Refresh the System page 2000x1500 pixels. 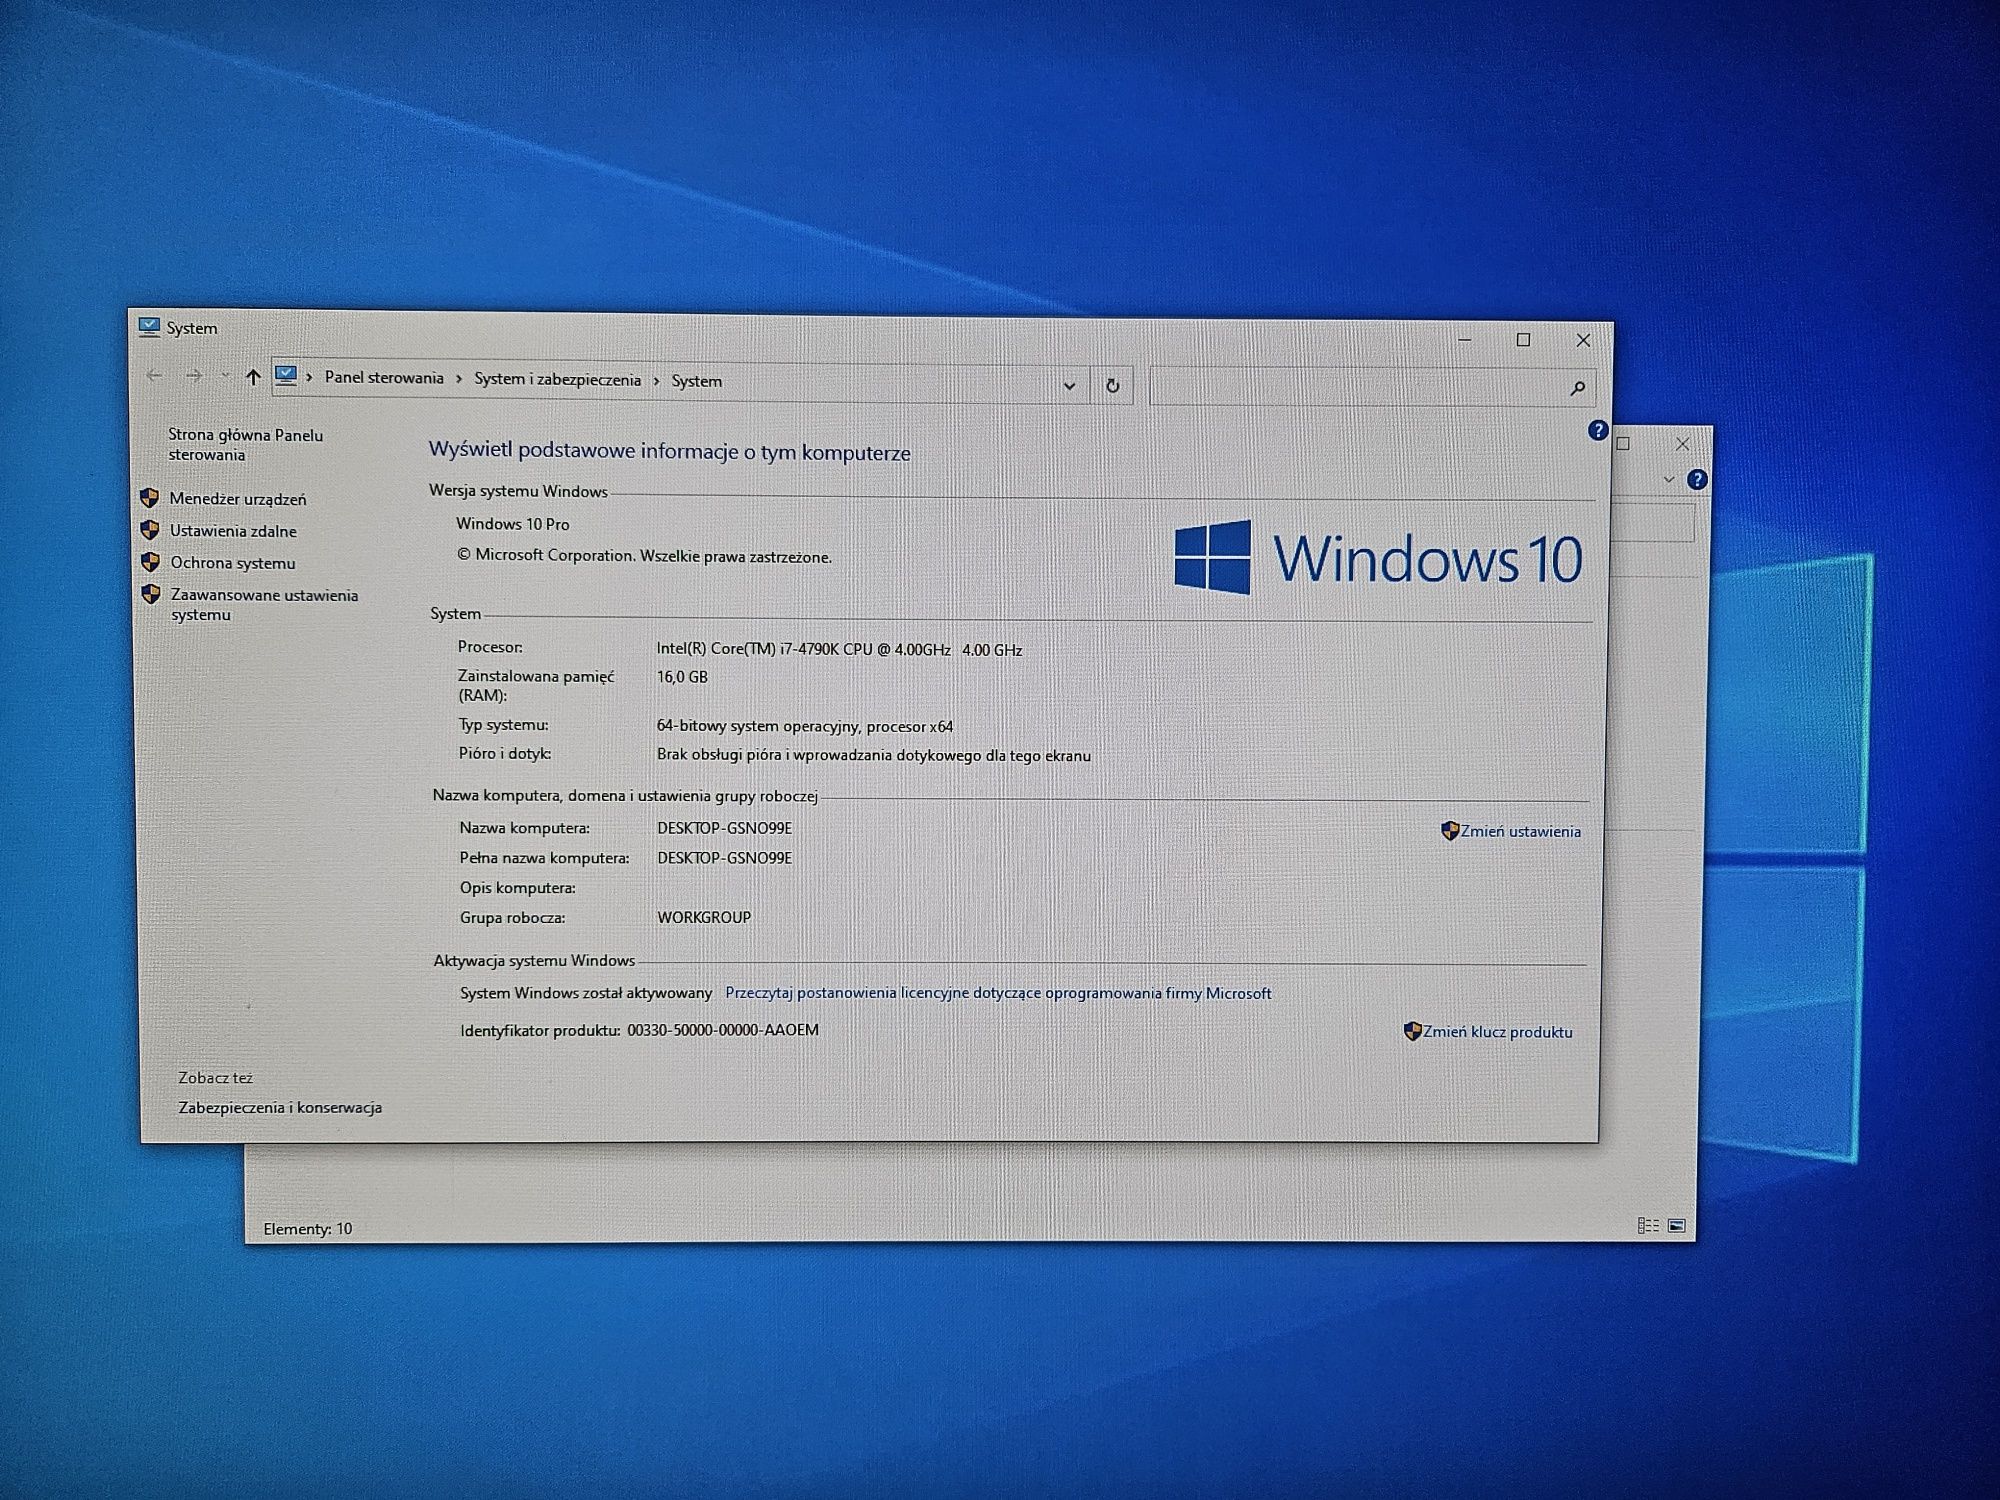pyautogui.click(x=1112, y=385)
